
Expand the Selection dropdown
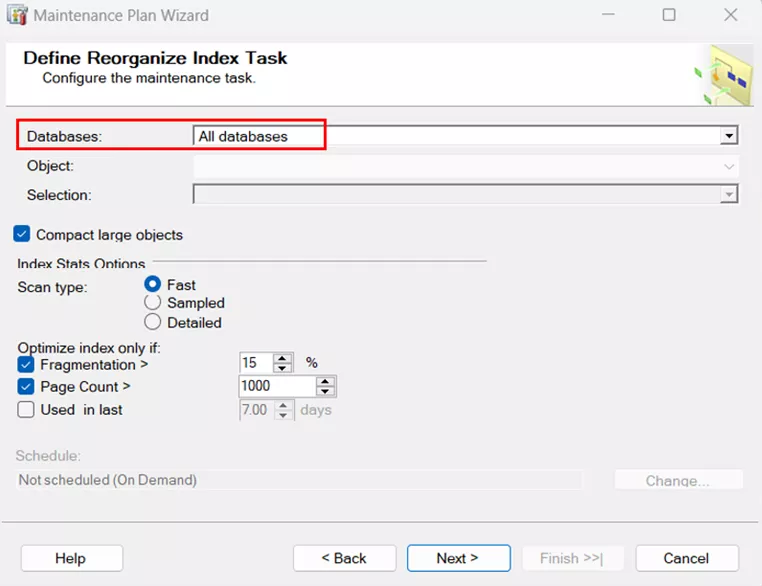[x=729, y=195]
